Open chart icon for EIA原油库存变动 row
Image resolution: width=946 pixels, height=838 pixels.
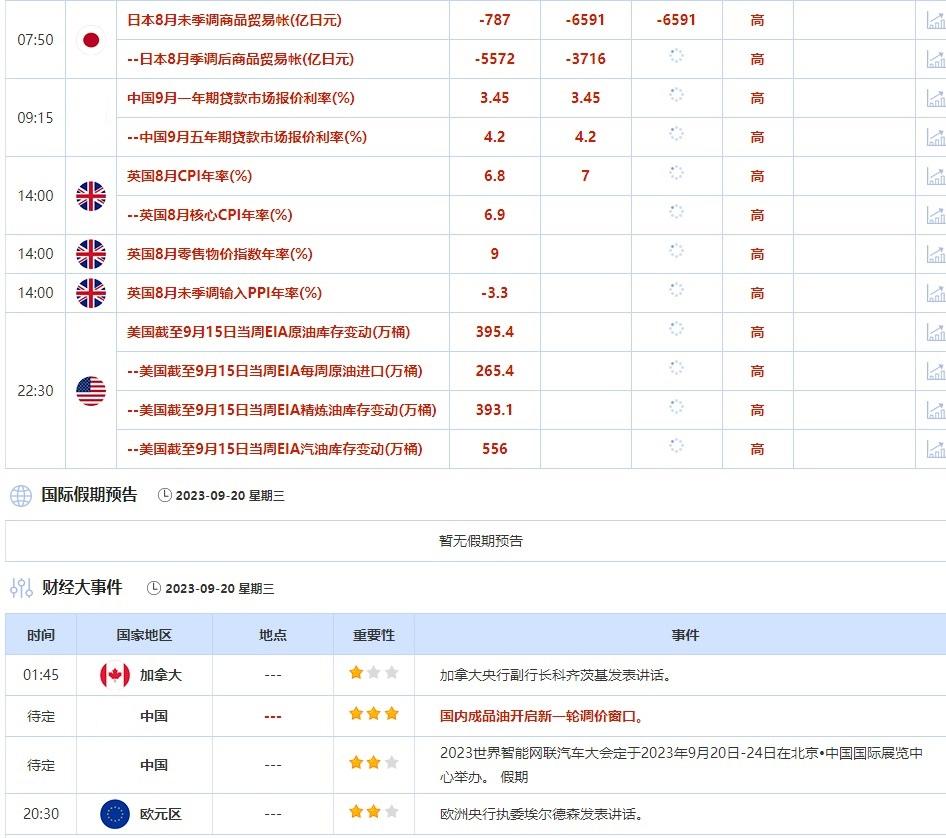click(936, 332)
